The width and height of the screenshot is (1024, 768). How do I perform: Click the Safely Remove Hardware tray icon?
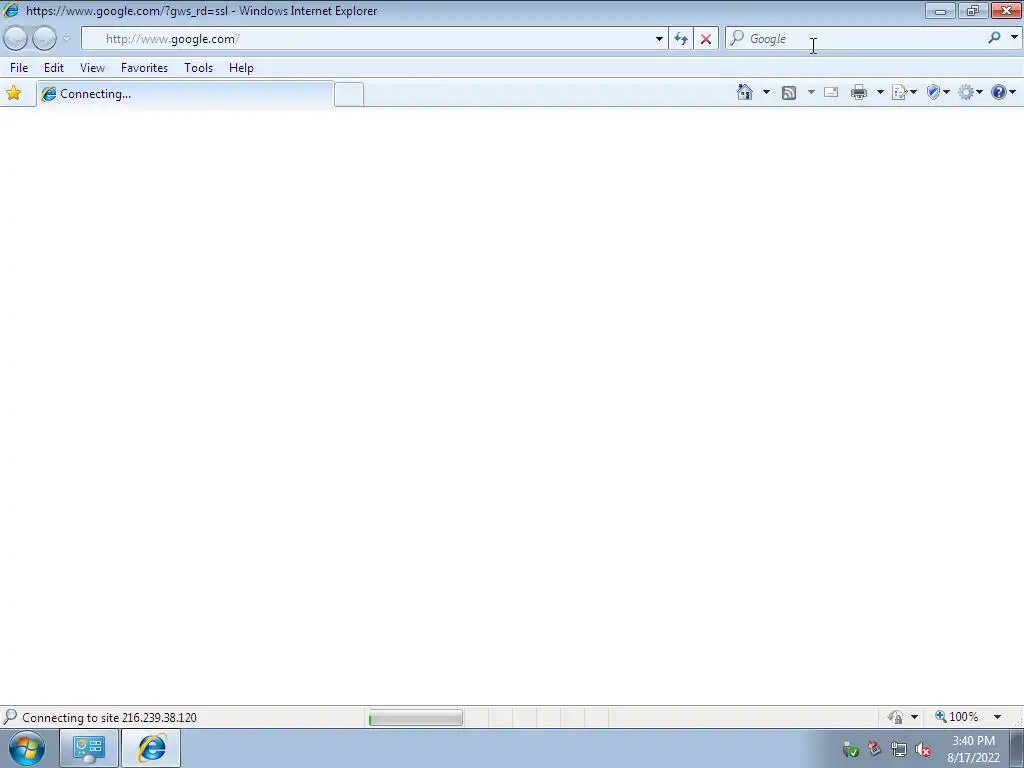[x=850, y=750]
